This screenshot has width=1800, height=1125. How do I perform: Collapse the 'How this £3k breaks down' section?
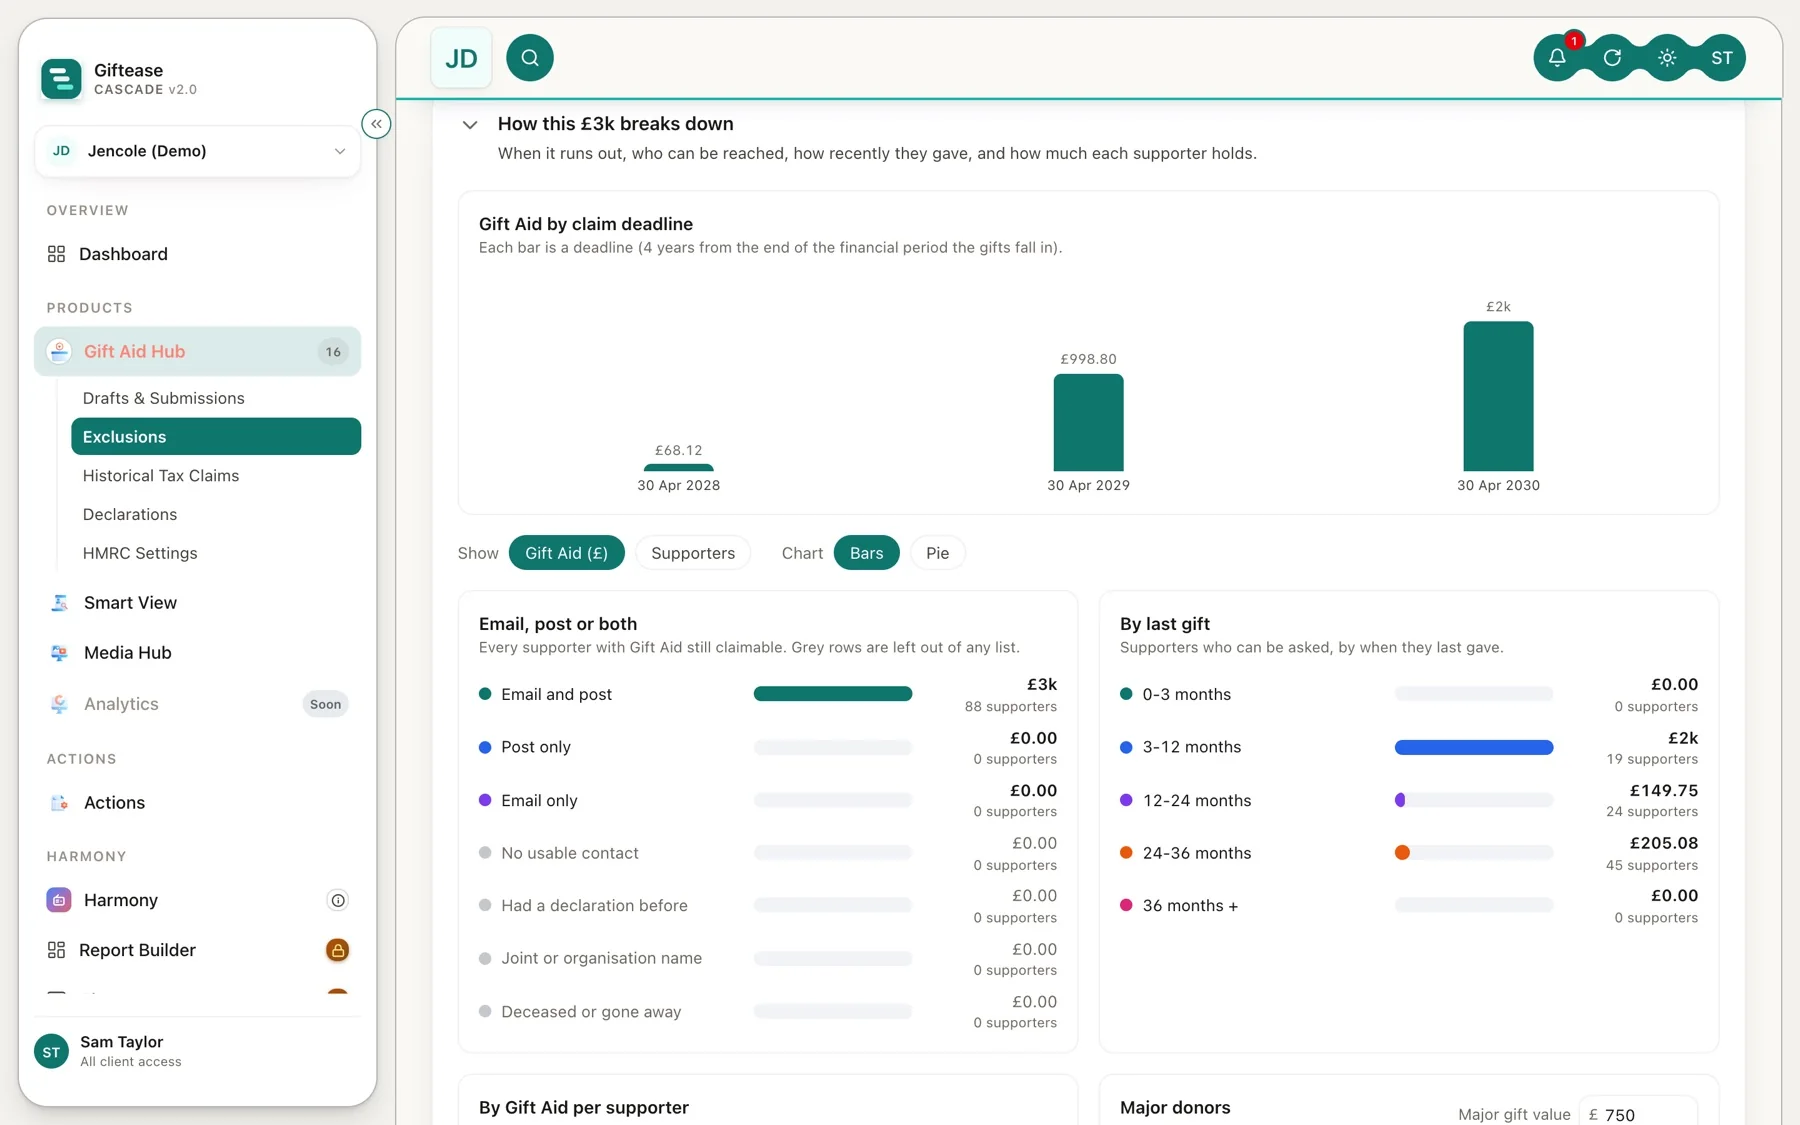click(x=470, y=125)
